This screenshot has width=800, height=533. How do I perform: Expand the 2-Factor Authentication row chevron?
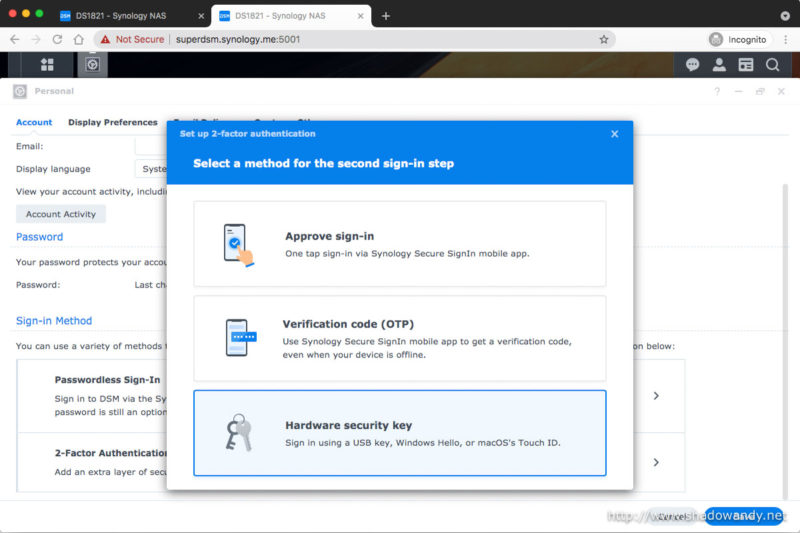[x=656, y=462]
